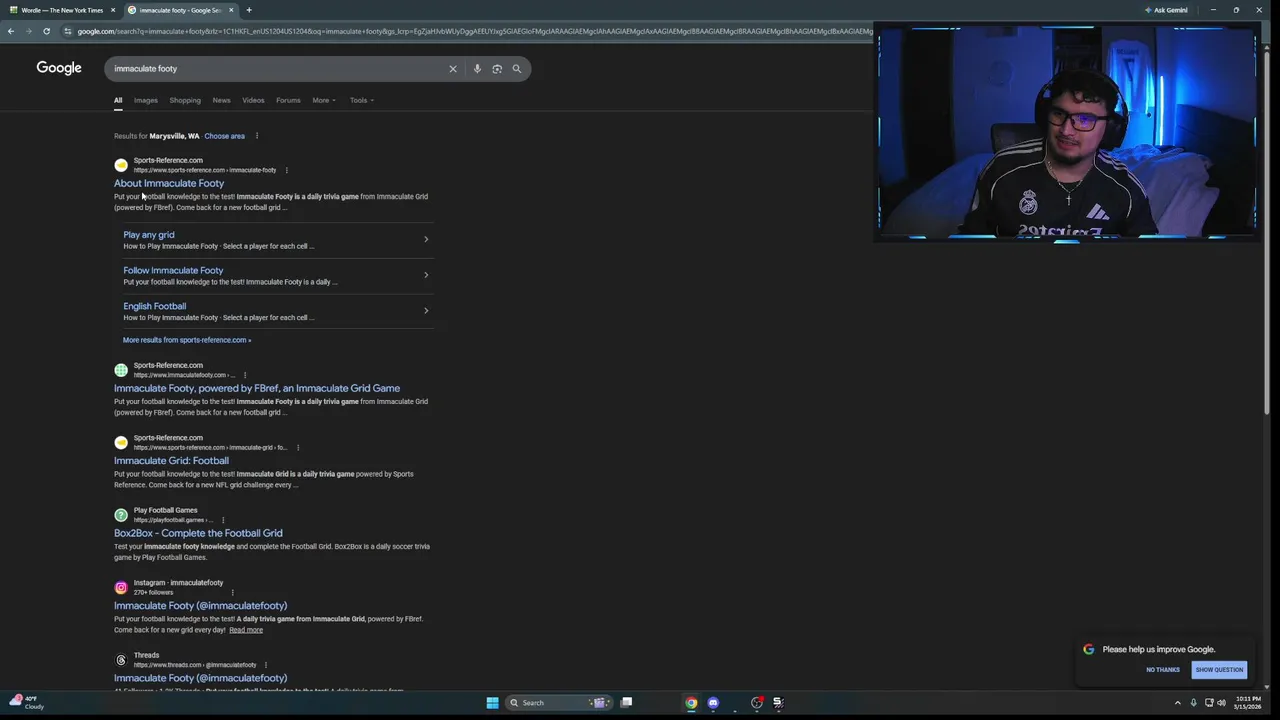Switch to the Videos tab
The width and height of the screenshot is (1280, 720).
[253, 100]
